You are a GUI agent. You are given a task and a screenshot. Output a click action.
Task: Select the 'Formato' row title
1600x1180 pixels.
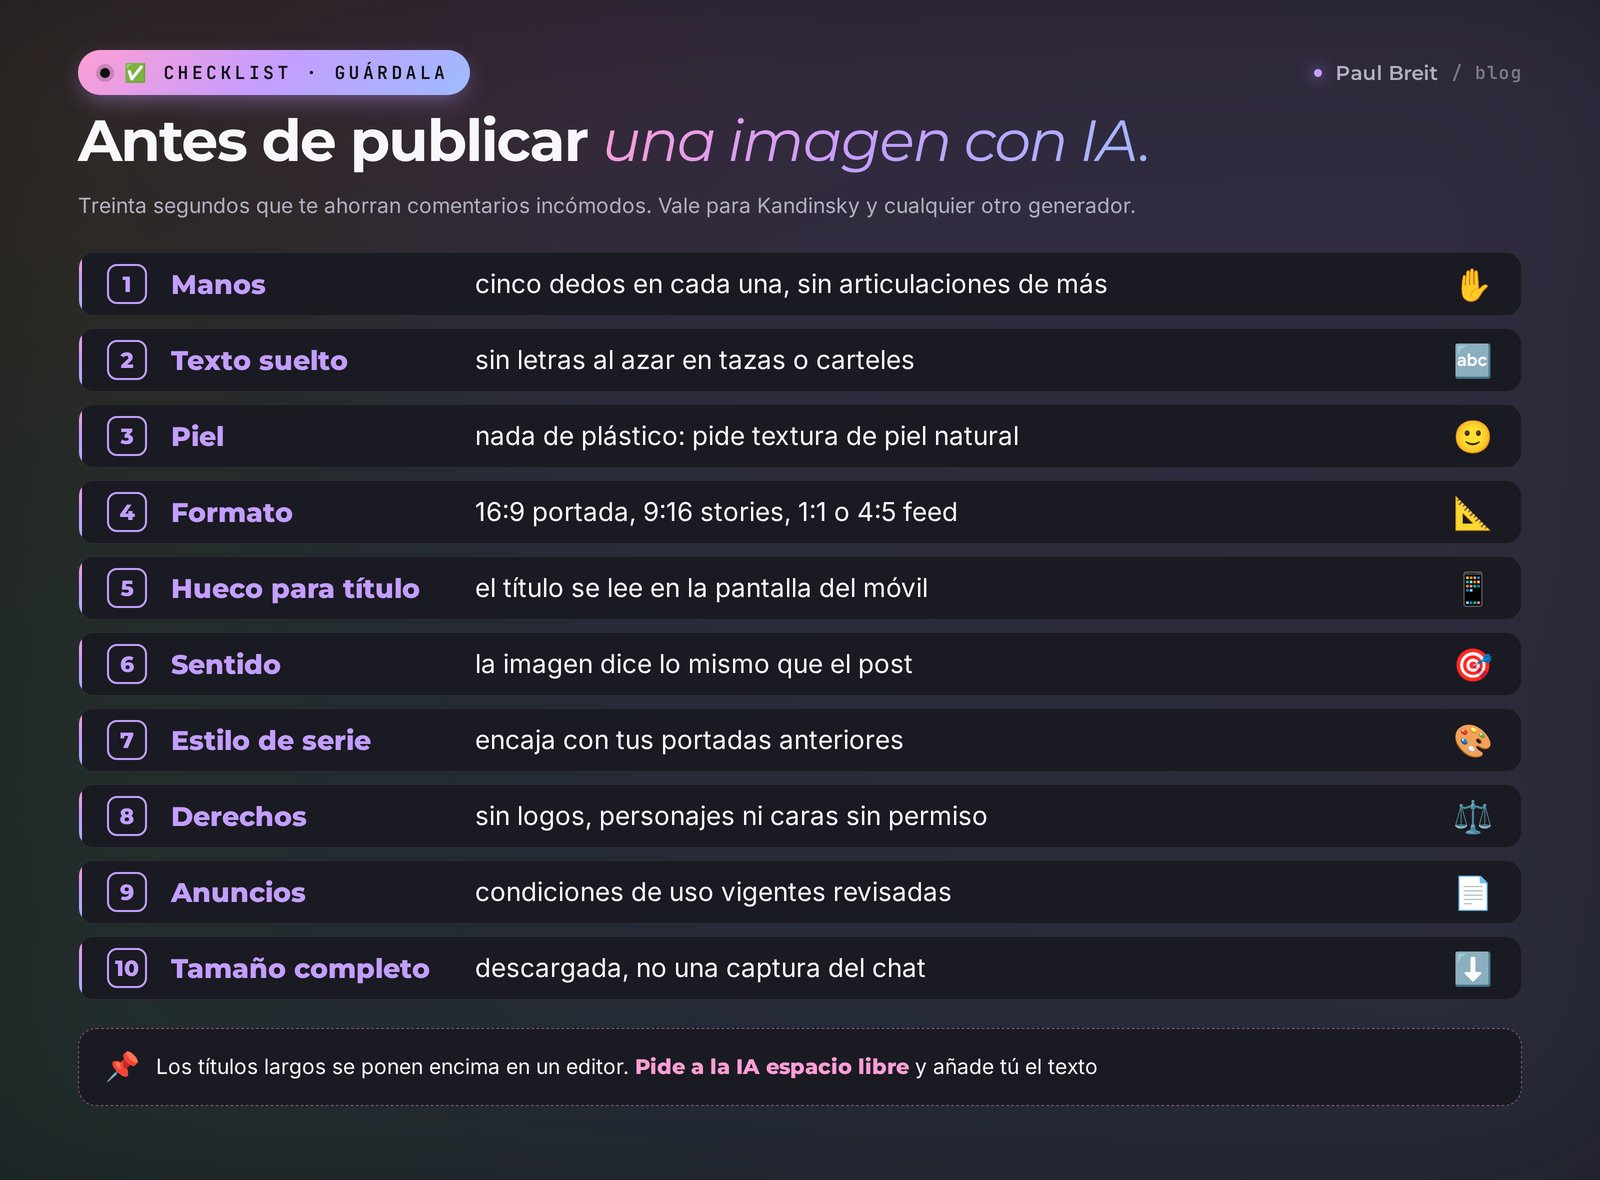click(x=232, y=513)
